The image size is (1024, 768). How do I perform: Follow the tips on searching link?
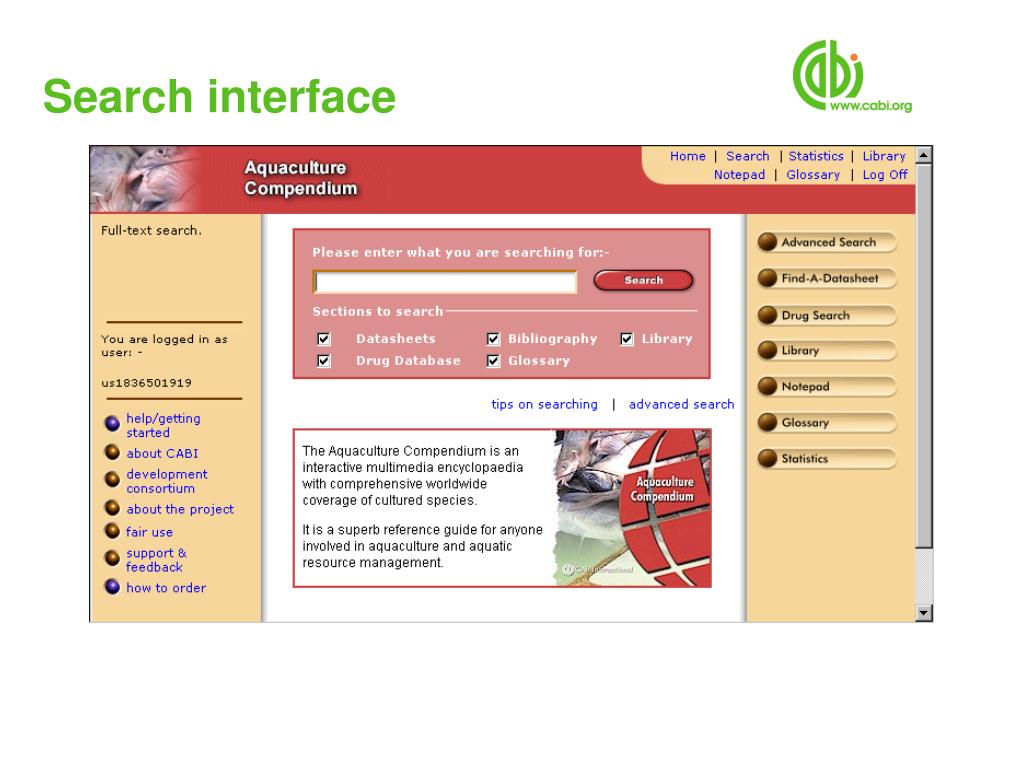[544, 404]
